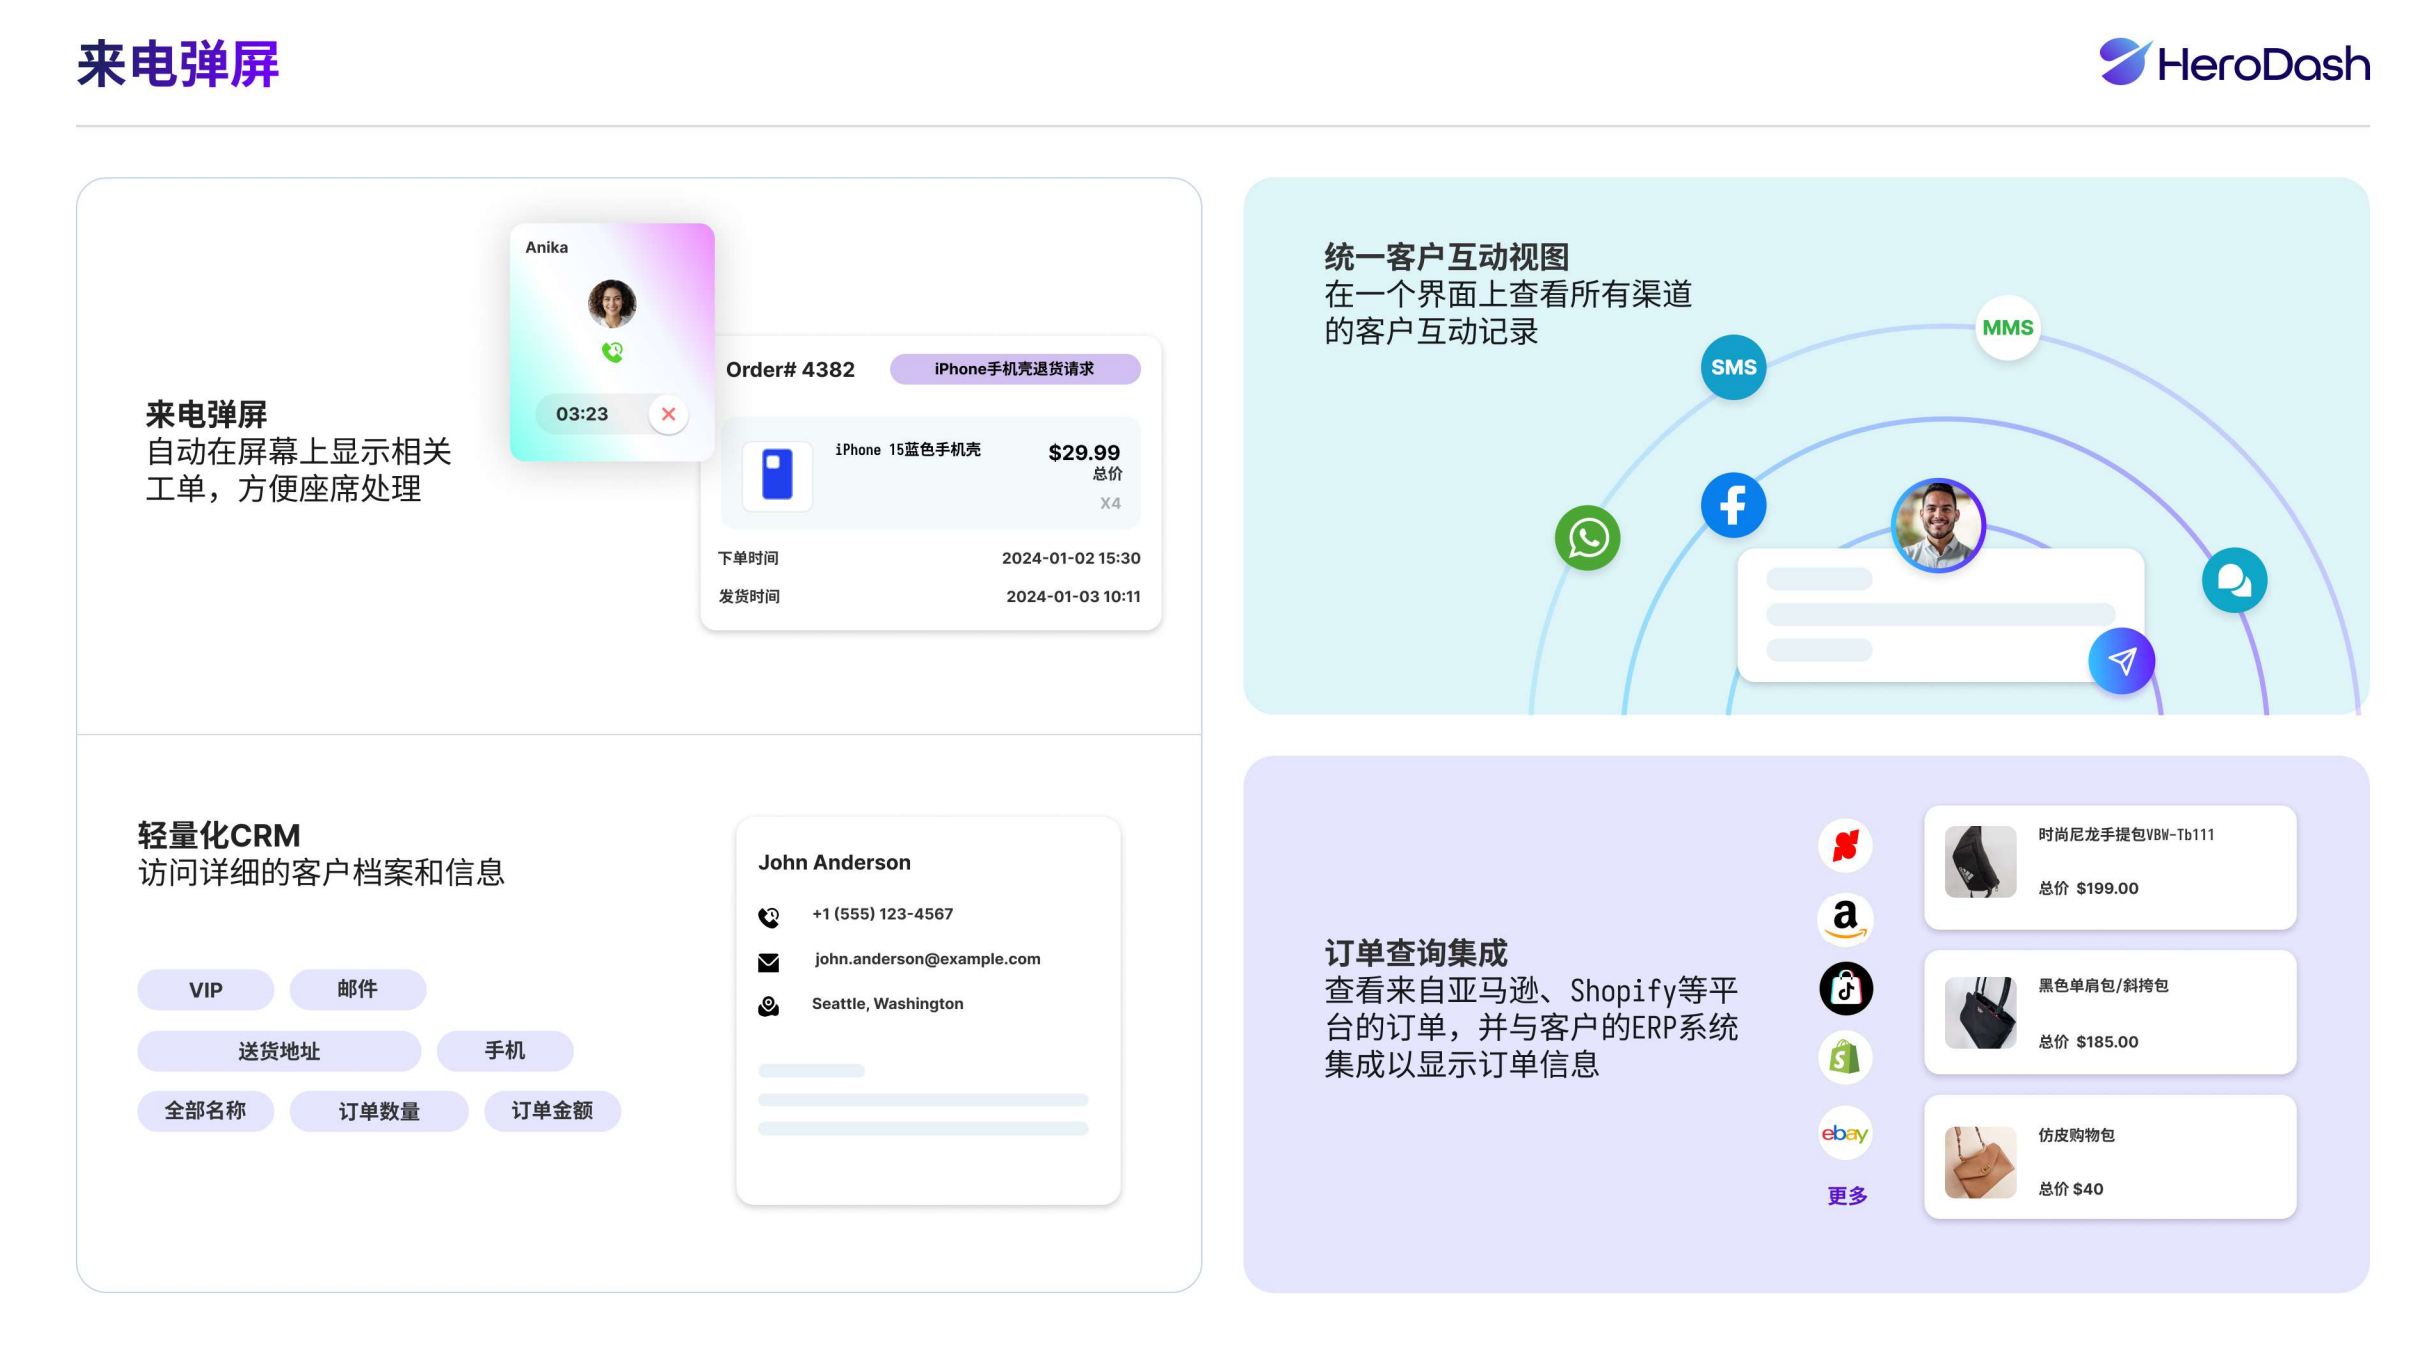
Task: Click the Facebook channel icon
Action: click(1733, 505)
